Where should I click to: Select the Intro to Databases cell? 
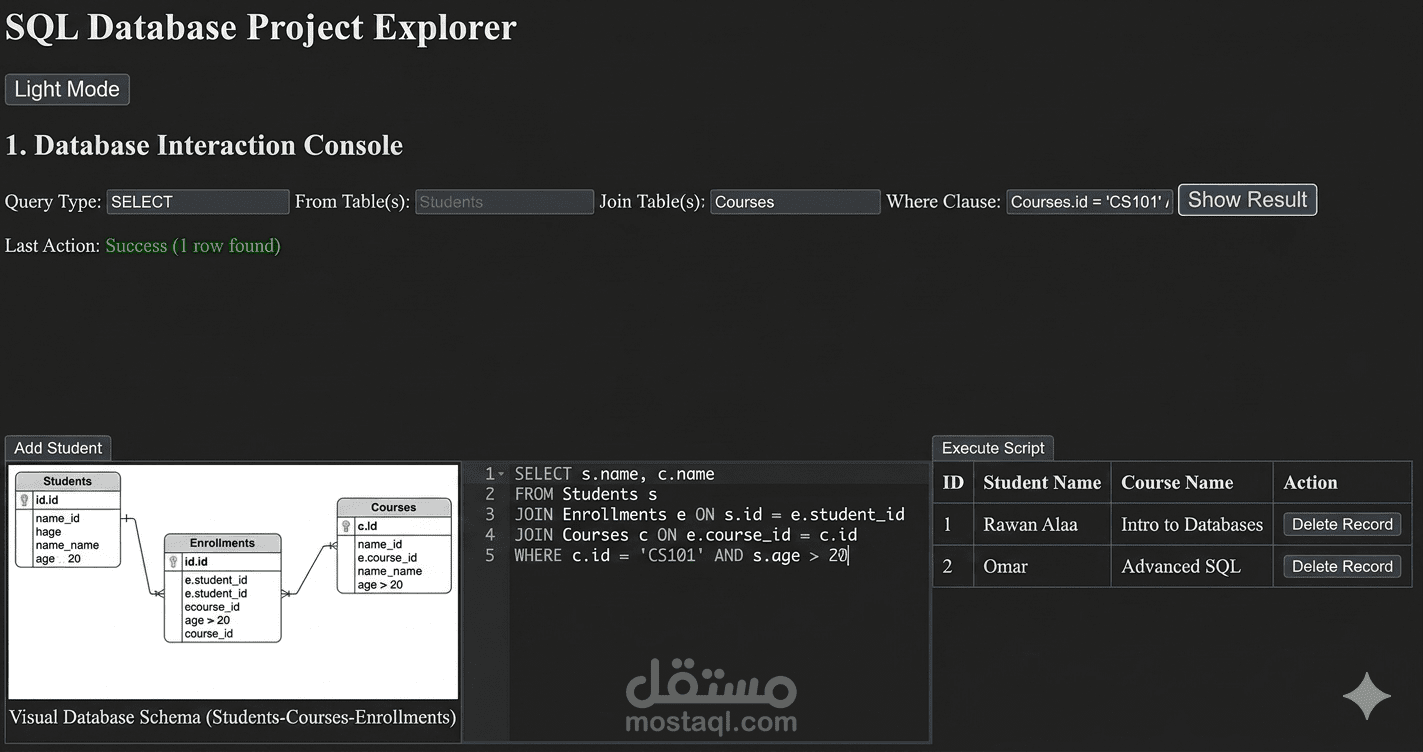(x=1192, y=524)
